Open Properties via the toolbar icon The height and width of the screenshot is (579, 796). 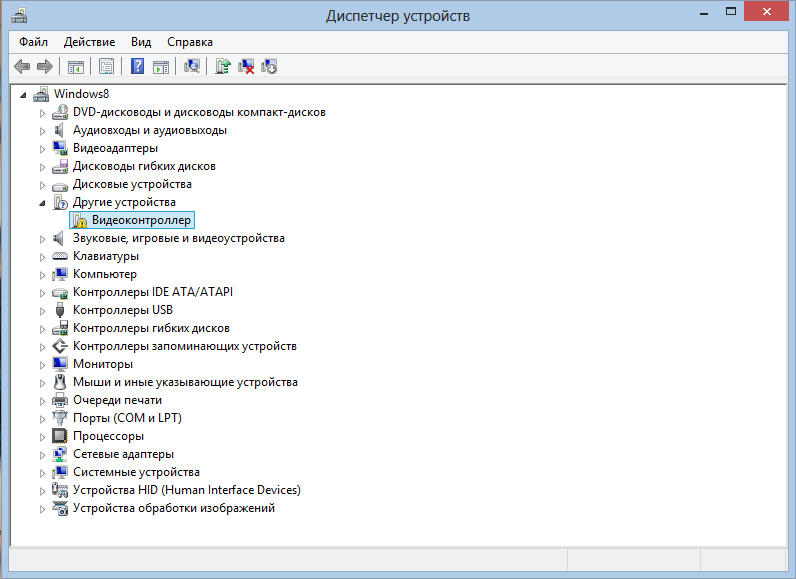click(x=107, y=66)
